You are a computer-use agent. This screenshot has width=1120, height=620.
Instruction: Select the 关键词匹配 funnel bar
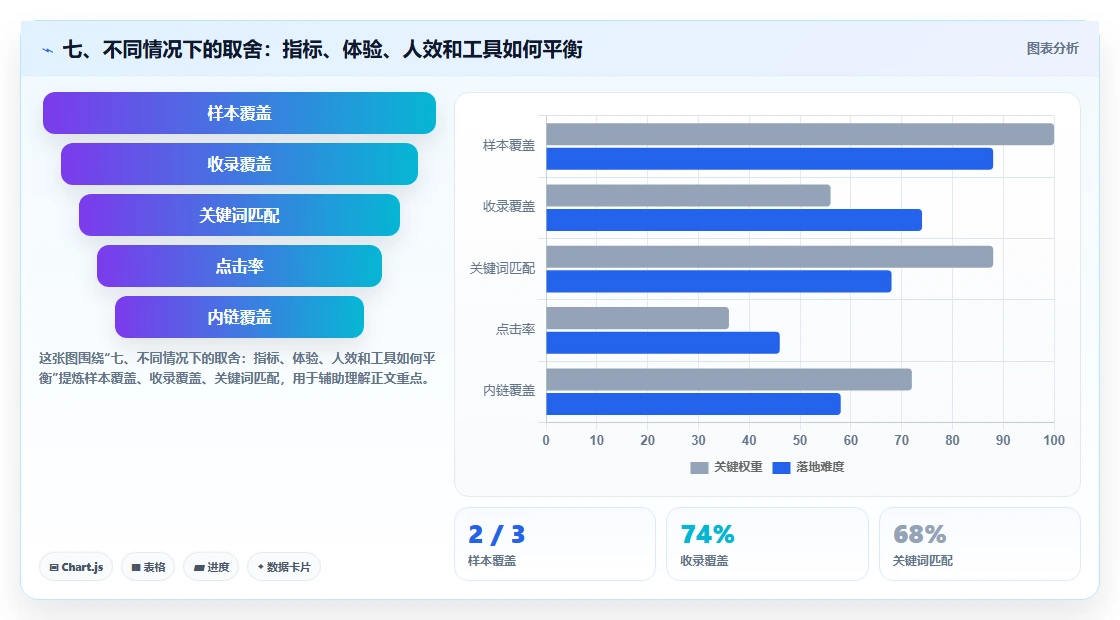point(239,215)
